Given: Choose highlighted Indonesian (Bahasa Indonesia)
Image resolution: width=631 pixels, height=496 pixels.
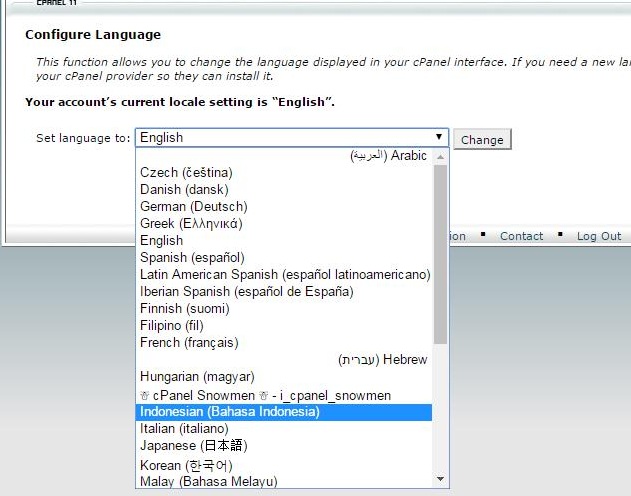Looking at the screenshot, I should tap(284, 412).
